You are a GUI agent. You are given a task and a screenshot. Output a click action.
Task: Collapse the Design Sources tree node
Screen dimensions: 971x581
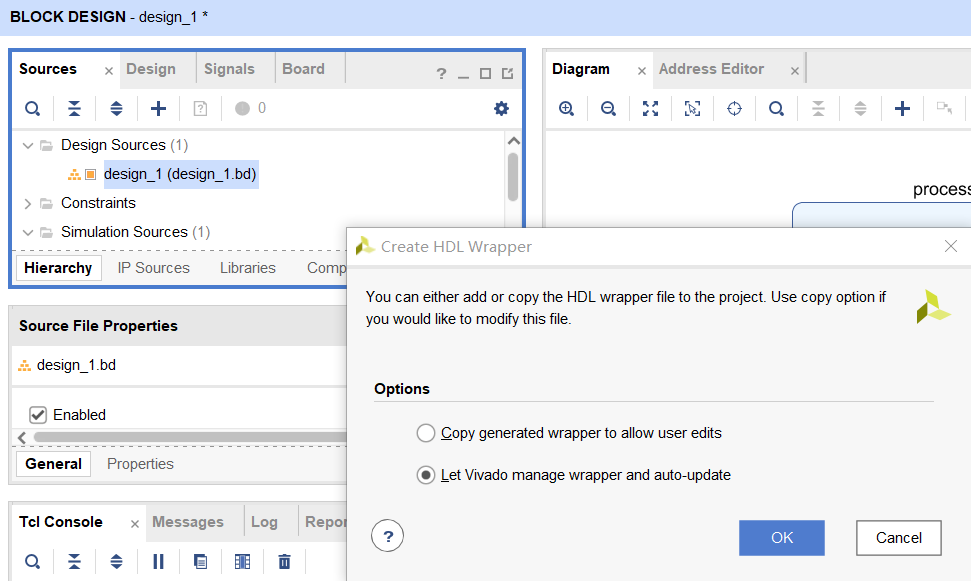(27, 146)
